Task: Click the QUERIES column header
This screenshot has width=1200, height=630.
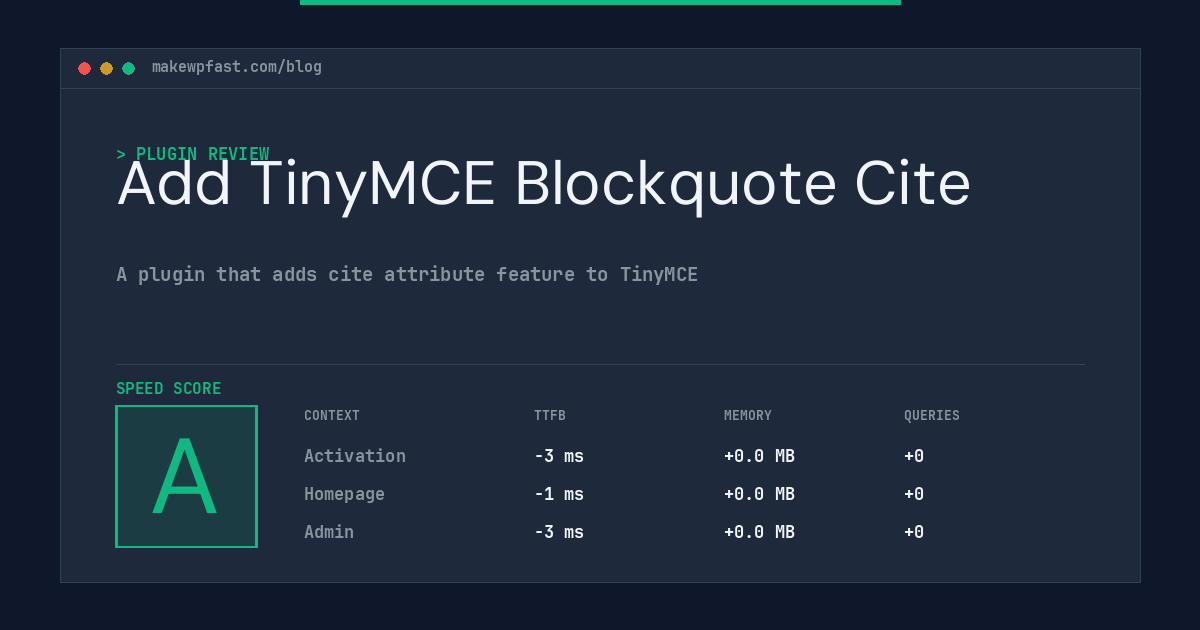Action: click(932, 416)
